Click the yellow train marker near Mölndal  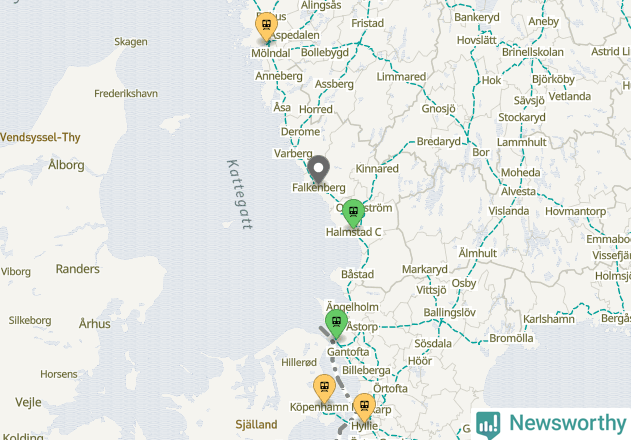click(x=266, y=27)
